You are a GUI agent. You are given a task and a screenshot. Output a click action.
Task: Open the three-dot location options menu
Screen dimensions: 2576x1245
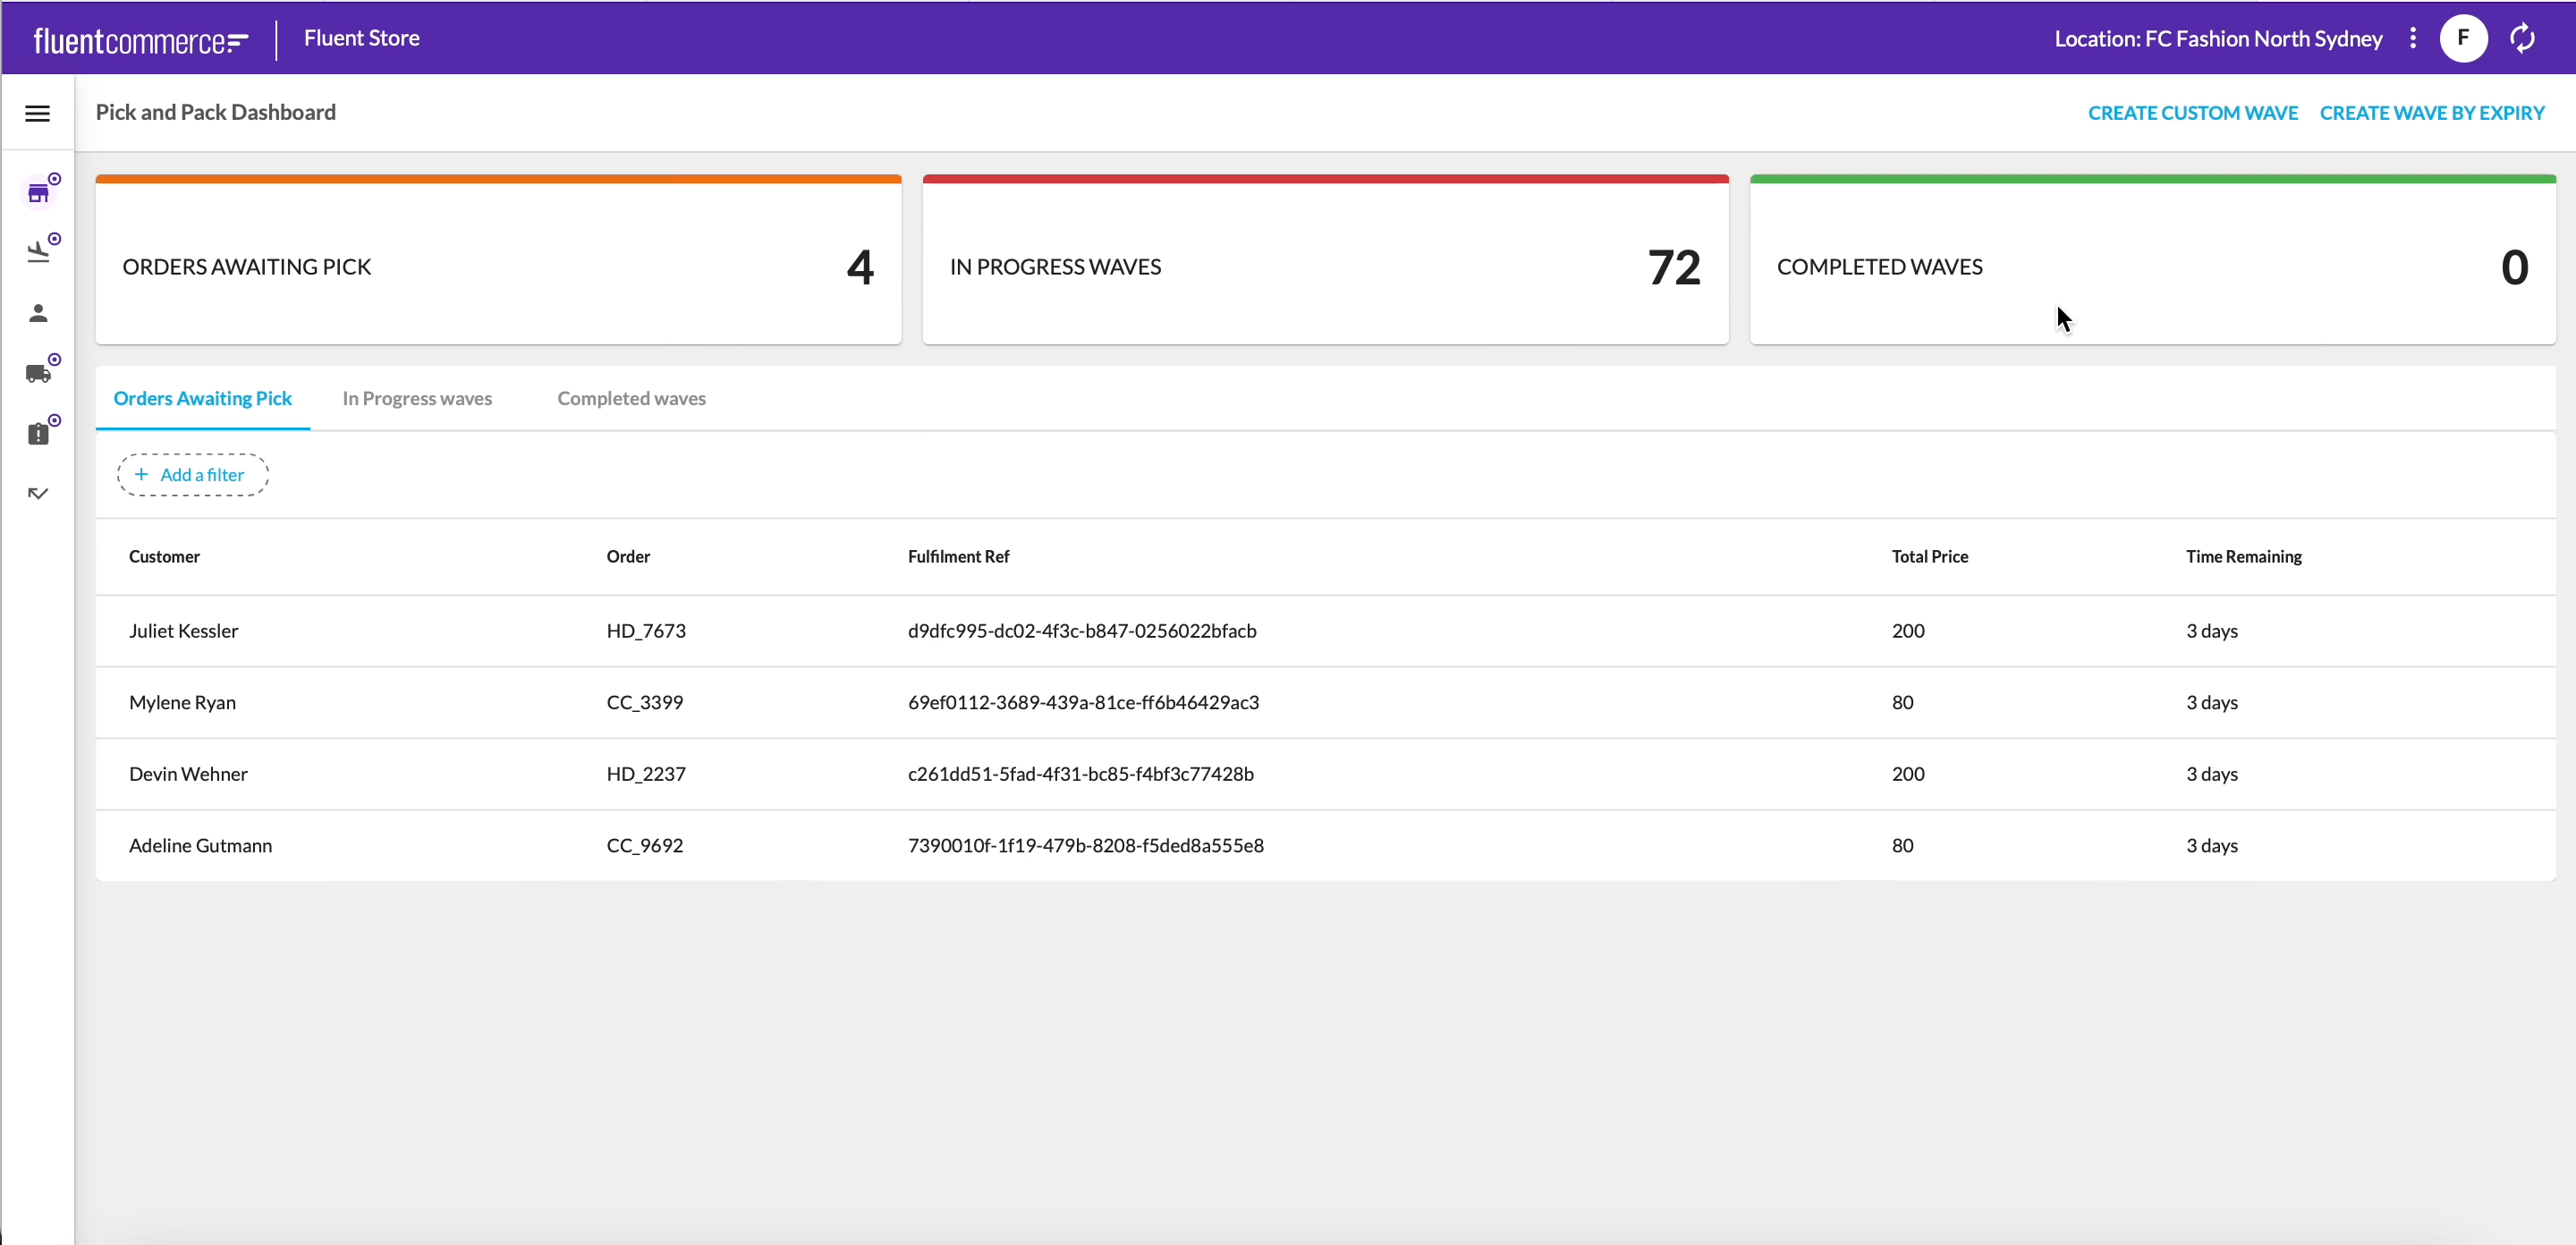click(x=2413, y=39)
